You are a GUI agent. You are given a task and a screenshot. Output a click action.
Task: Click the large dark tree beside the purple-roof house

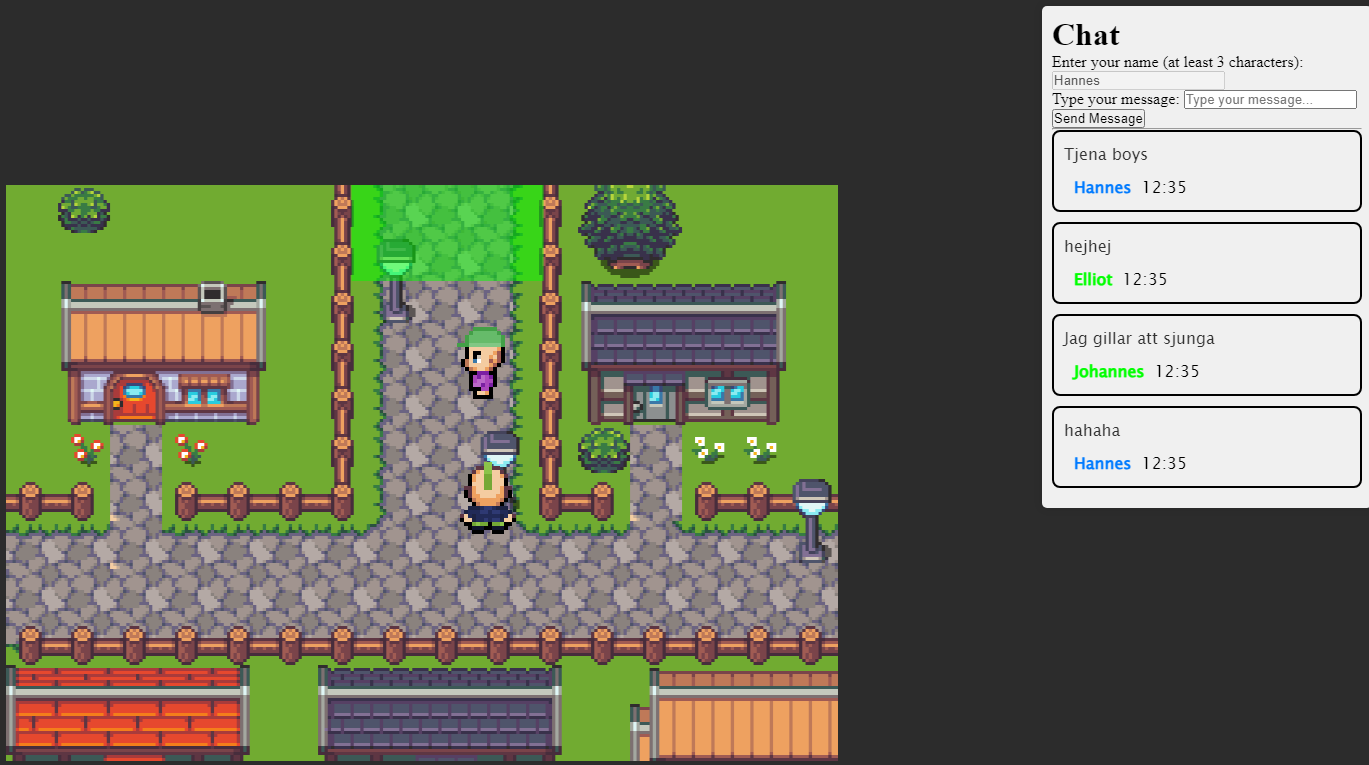tap(629, 228)
